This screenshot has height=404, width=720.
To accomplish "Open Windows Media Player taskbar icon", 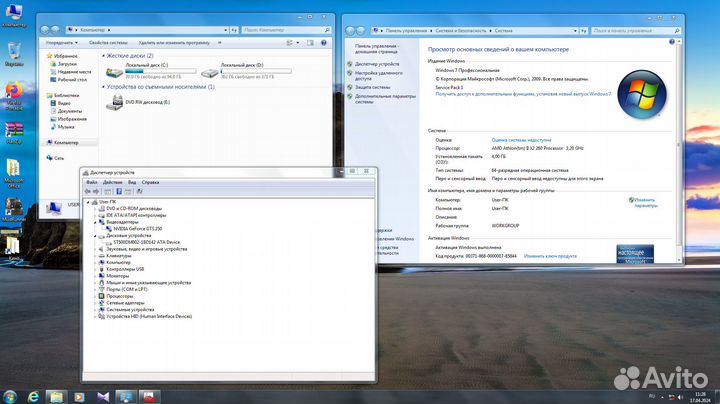I will click(x=79, y=397).
